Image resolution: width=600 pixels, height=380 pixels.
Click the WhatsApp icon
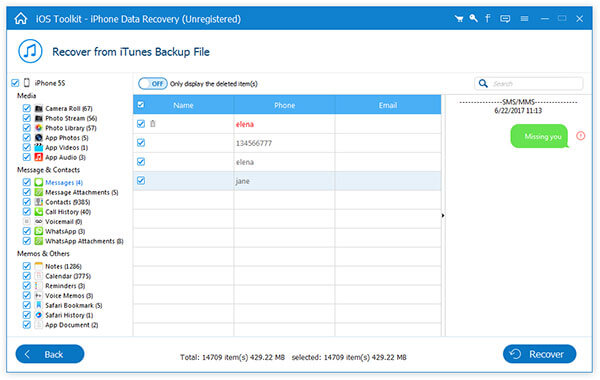pyautogui.click(x=39, y=231)
